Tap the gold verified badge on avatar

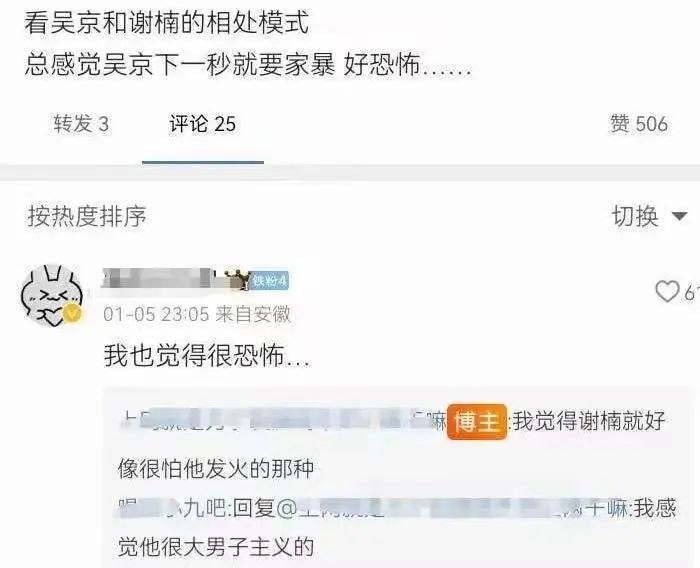pos(72,313)
